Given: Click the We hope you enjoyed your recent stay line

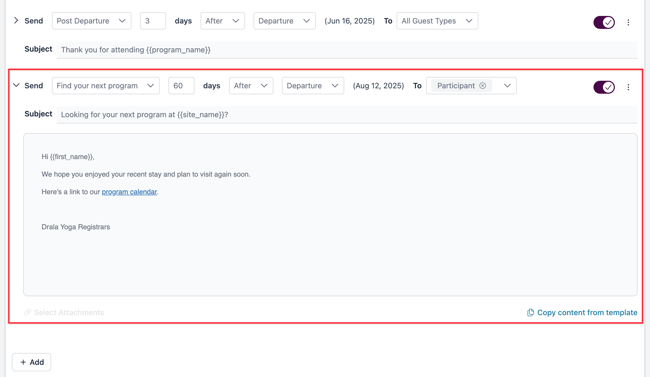Looking at the screenshot, I should 146,174.
